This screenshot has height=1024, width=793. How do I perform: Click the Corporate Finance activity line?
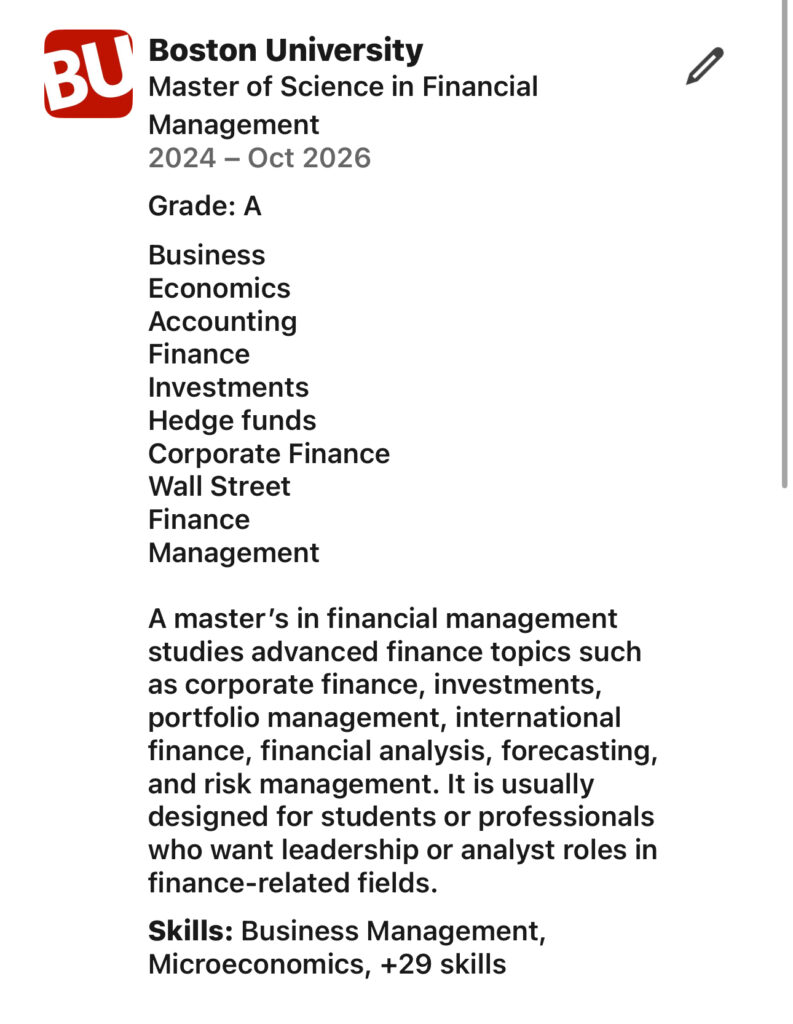coord(268,454)
